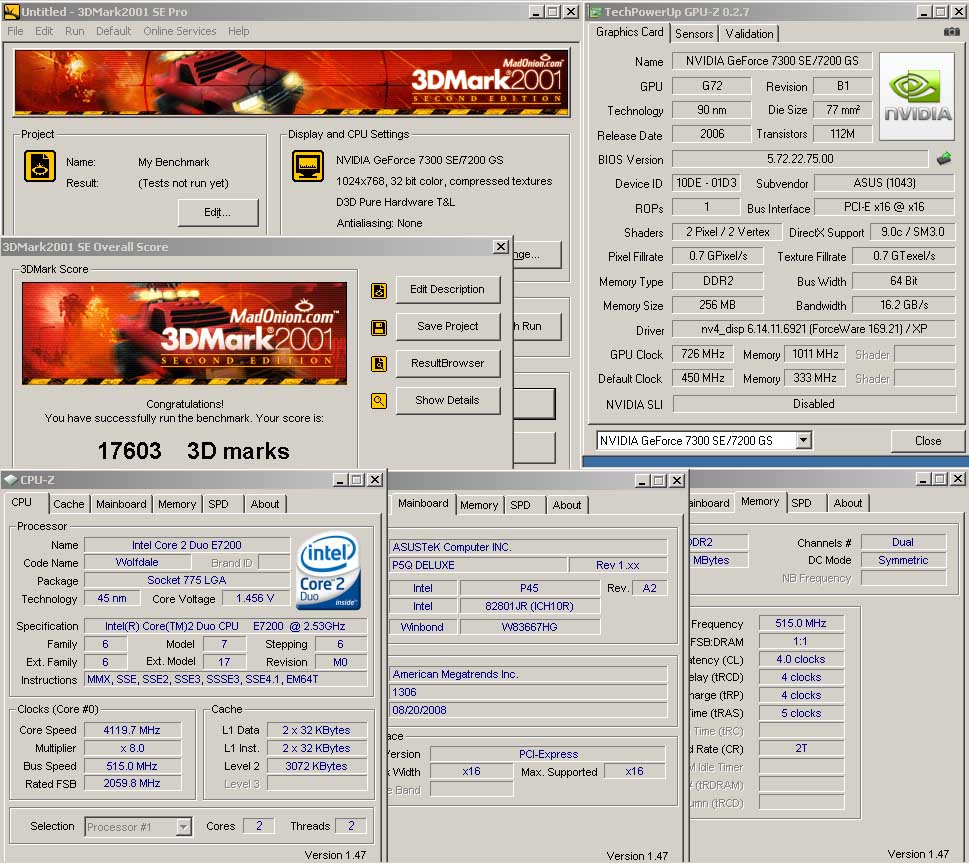Select the Graphics Card tab in GPU-Z
Viewport: 969px width, 864px height.
629,32
